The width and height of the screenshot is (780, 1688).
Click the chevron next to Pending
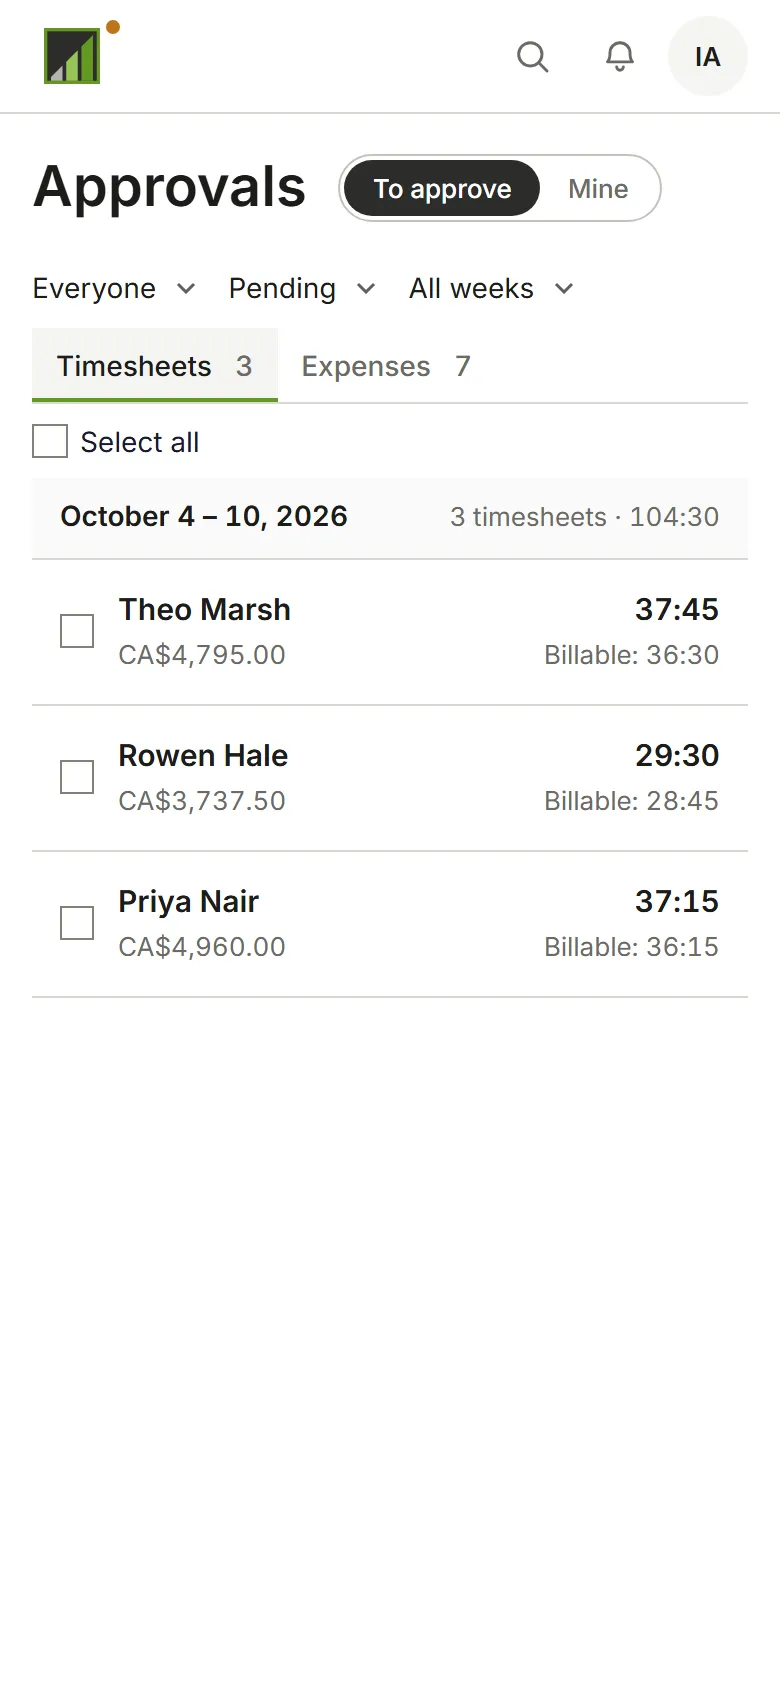366,289
